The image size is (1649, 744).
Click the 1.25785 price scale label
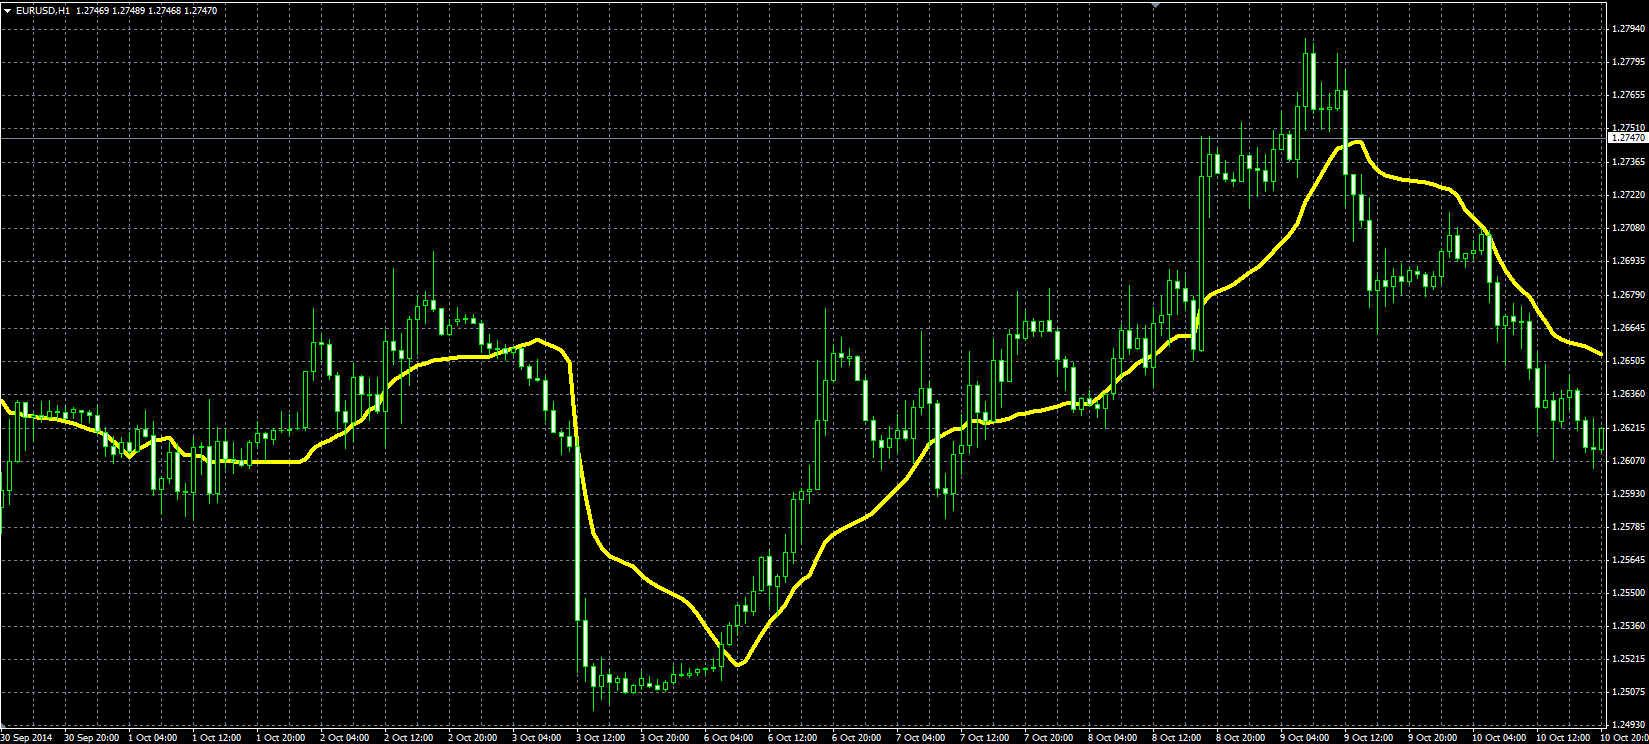[1629, 526]
